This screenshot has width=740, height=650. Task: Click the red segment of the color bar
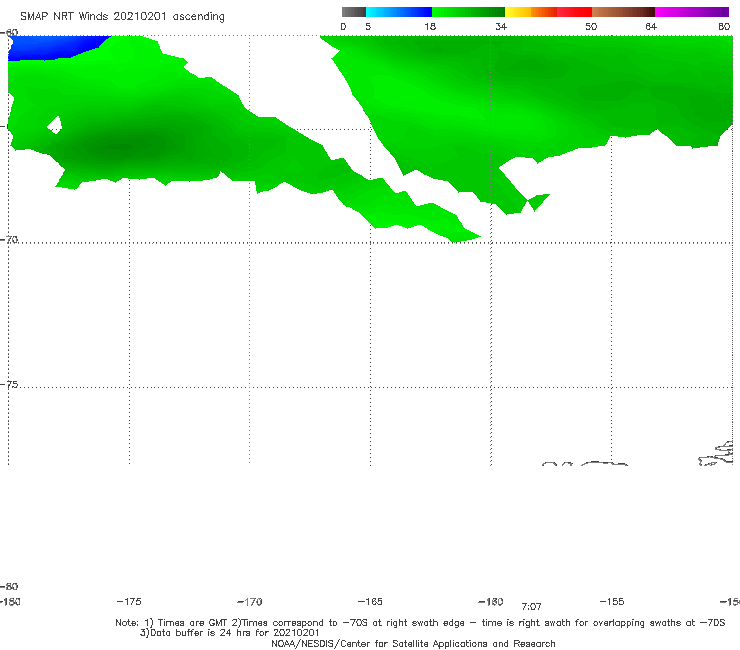click(574, 12)
